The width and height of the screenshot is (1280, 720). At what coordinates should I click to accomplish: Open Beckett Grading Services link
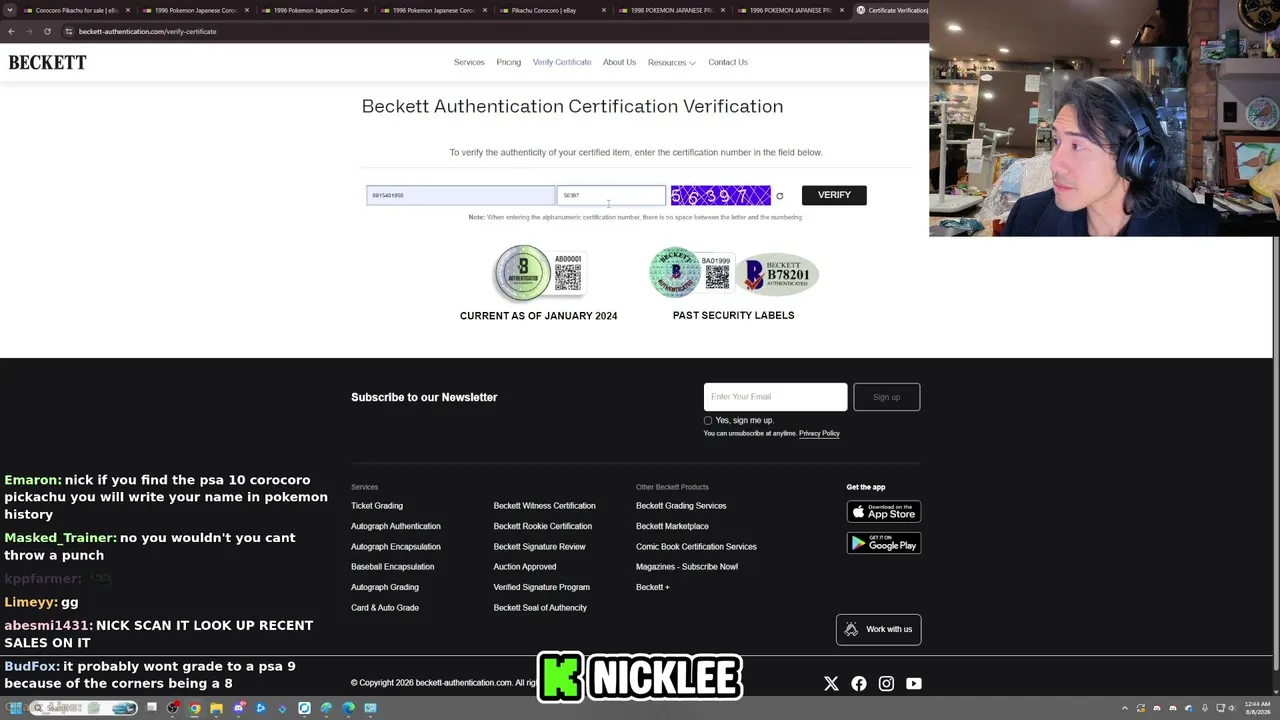click(681, 506)
